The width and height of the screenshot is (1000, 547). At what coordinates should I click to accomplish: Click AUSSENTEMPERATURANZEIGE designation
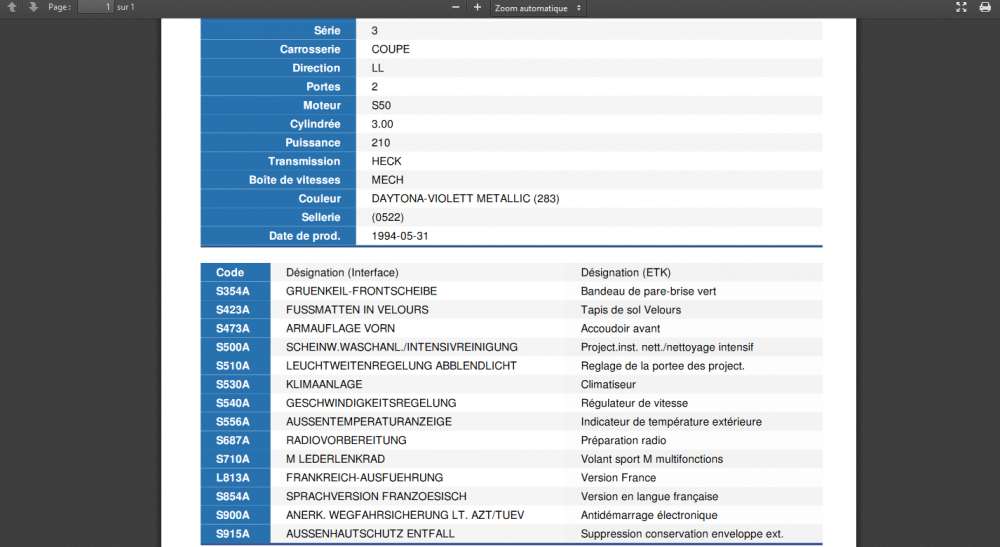pyautogui.click(x=369, y=422)
